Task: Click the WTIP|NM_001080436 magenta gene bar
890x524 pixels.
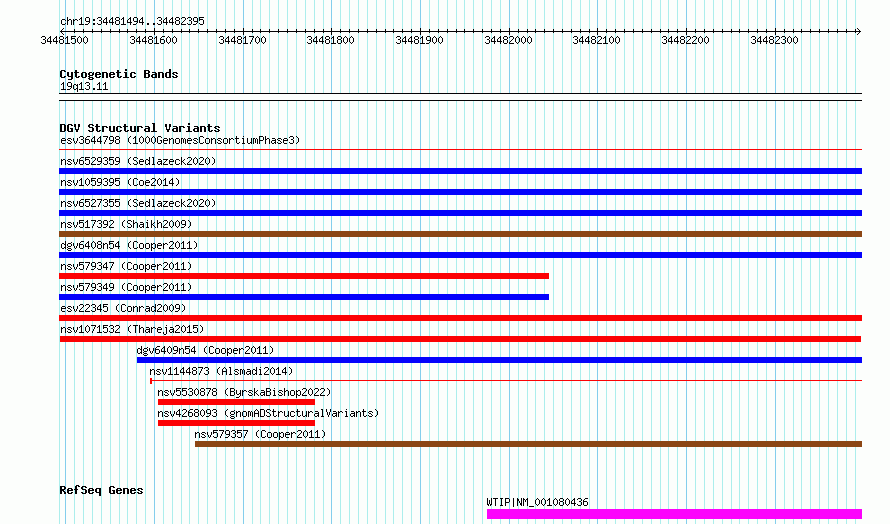Action: (674, 514)
